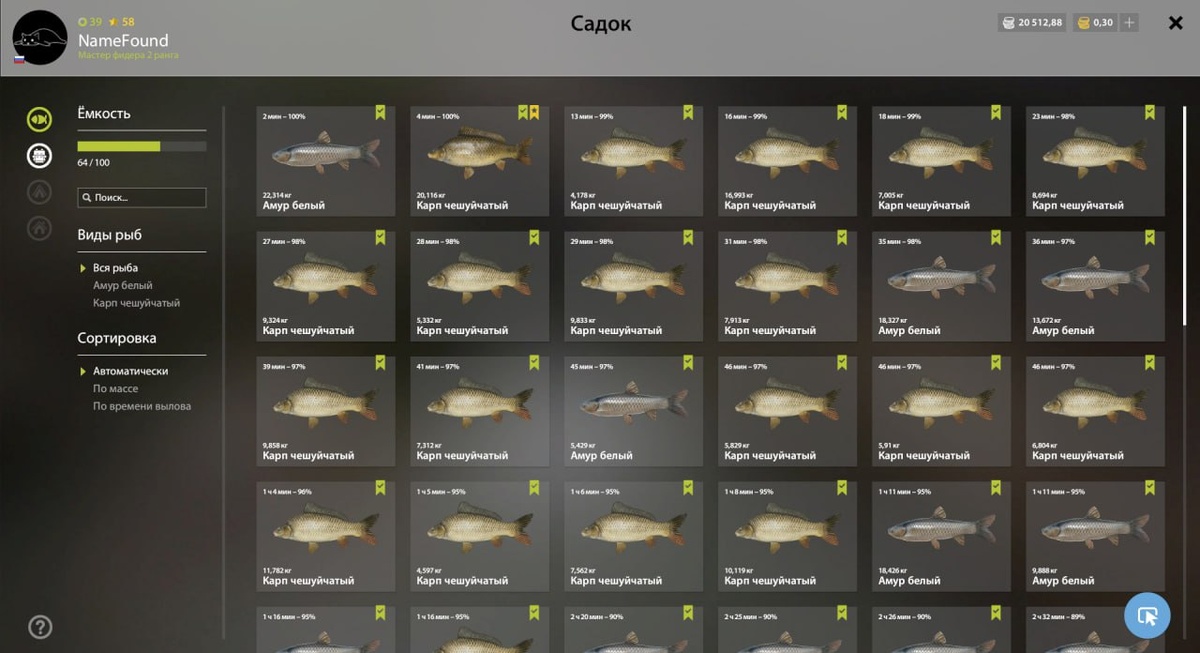Screen dimensions: 1200x653
Task: Select the fish keepnet sidebar icon
Action: pyautogui.click(x=39, y=119)
